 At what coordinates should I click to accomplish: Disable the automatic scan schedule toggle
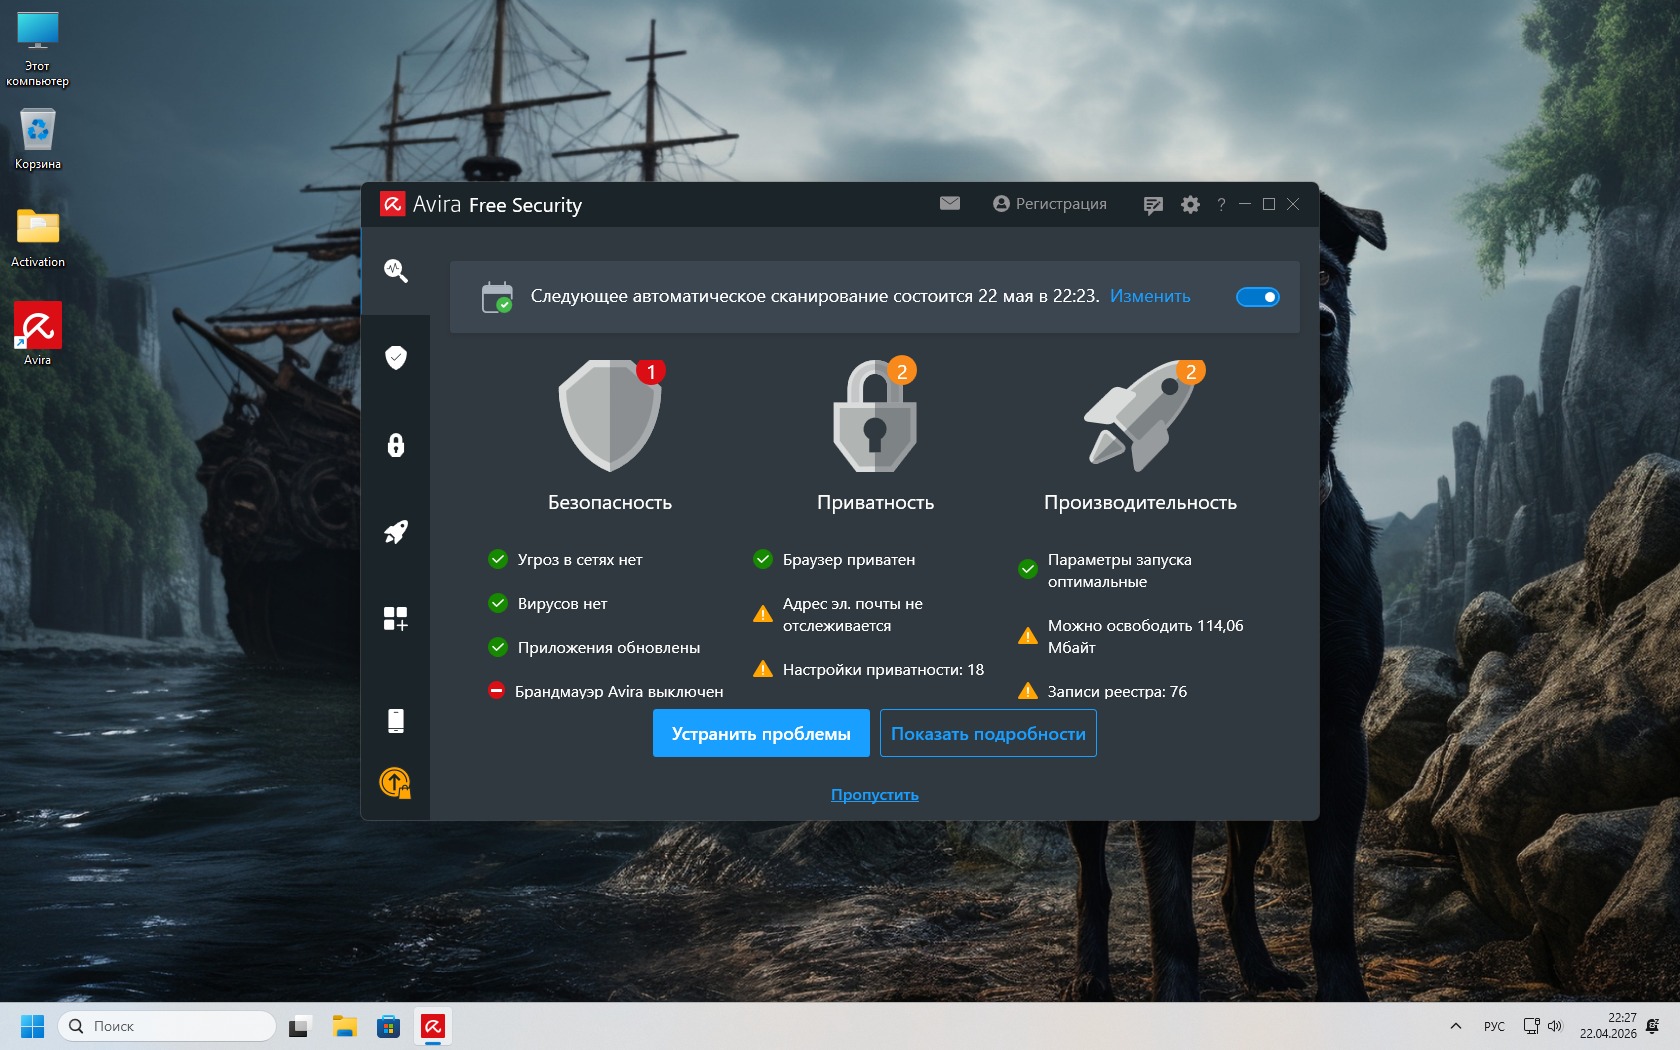[x=1257, y=297]
